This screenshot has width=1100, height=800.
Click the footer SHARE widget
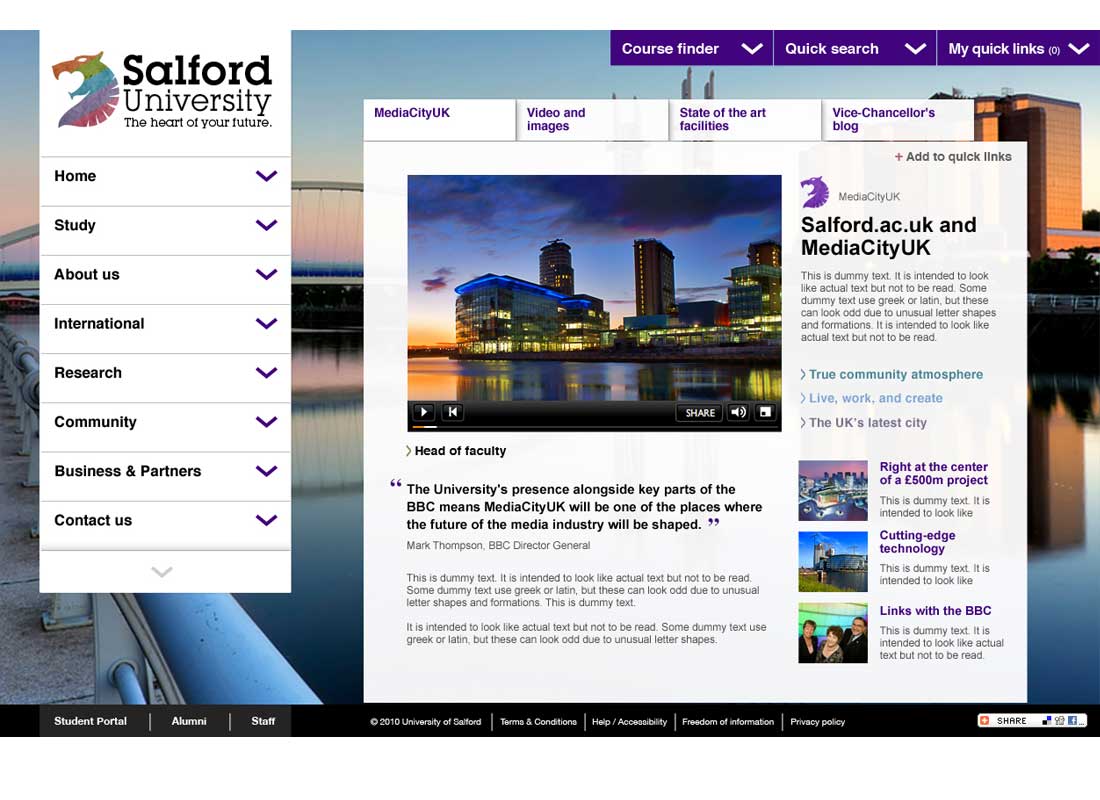(1032, 721)
